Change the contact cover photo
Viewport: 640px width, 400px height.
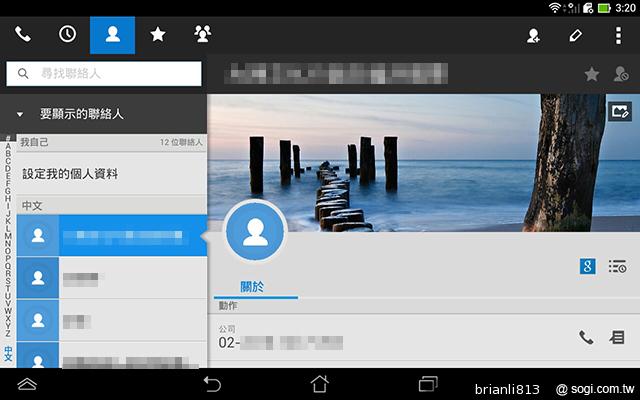[x=620, y=111]
